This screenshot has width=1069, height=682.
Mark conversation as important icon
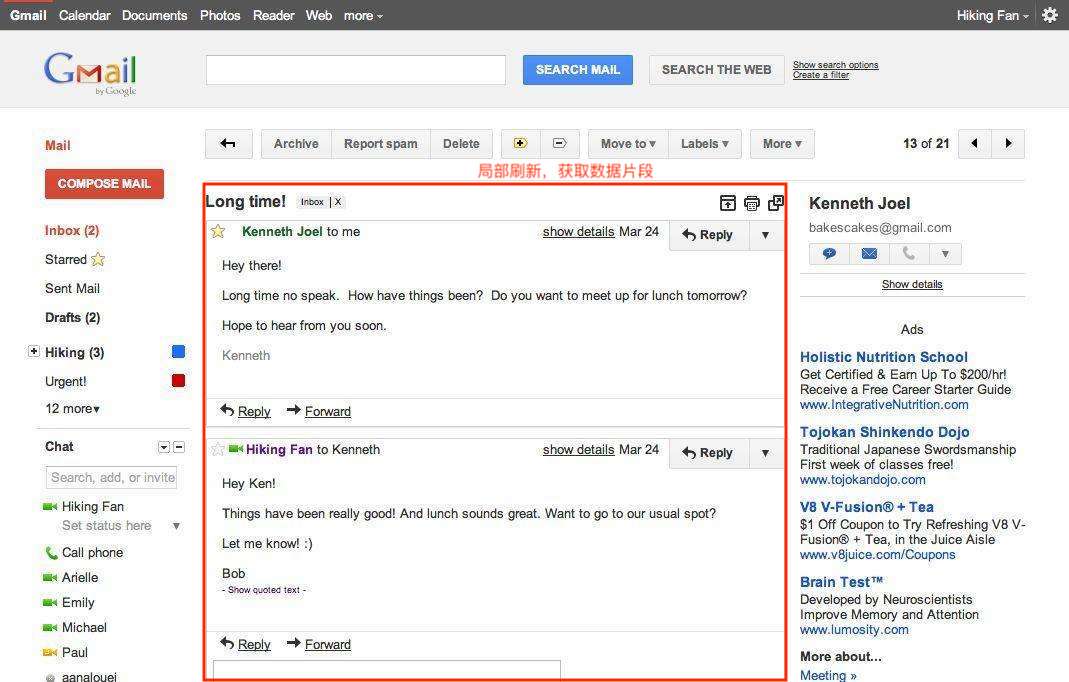(520, 144)
